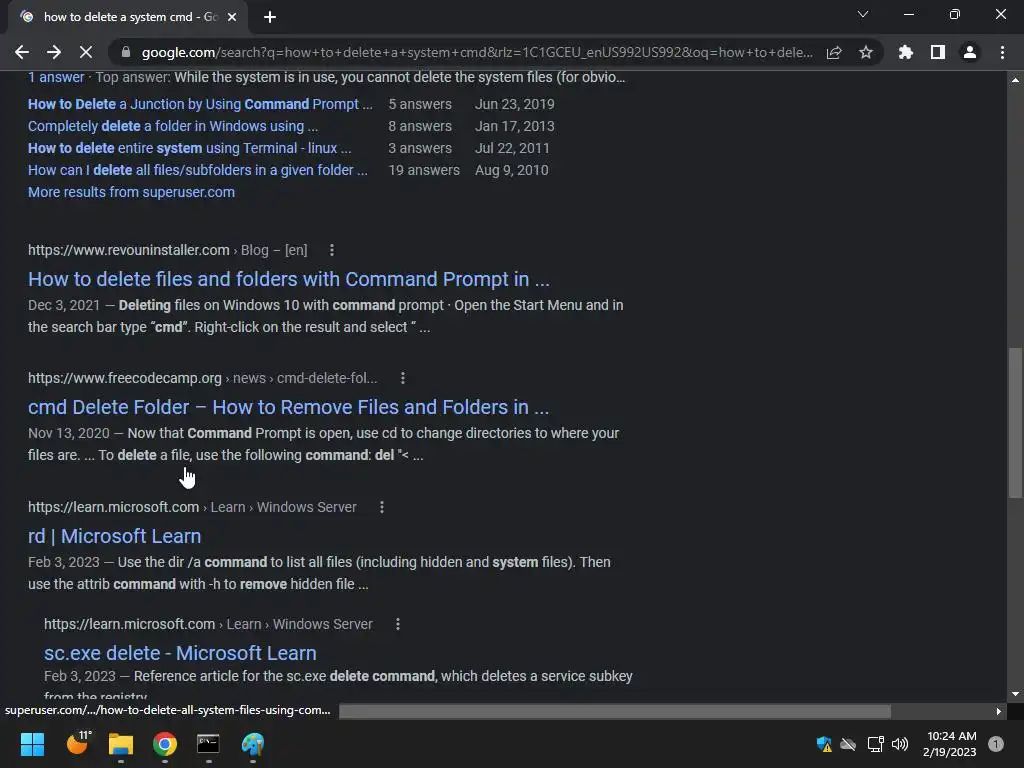Switch to Chrome from the taskbar
The width and height of the screenshot is (1024, 768).
(165, 744)
